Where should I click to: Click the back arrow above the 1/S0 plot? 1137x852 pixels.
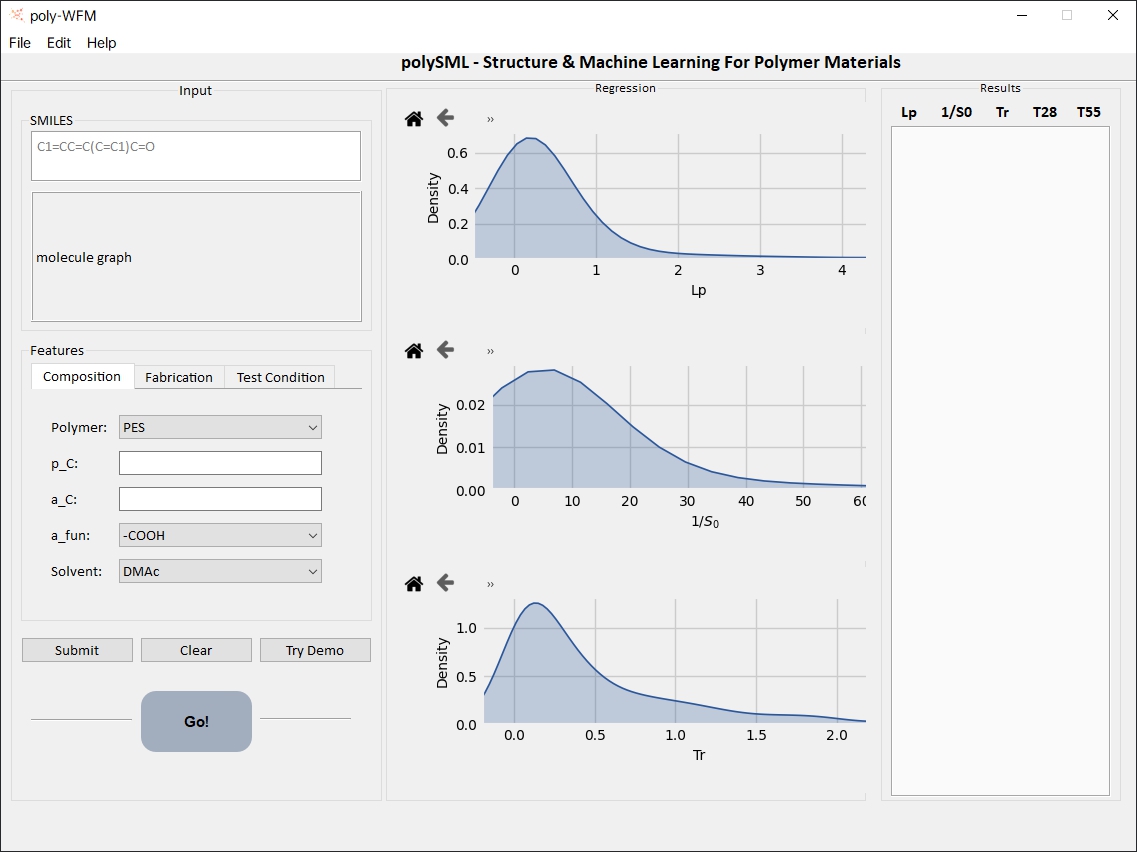click(x=445, y=350)
